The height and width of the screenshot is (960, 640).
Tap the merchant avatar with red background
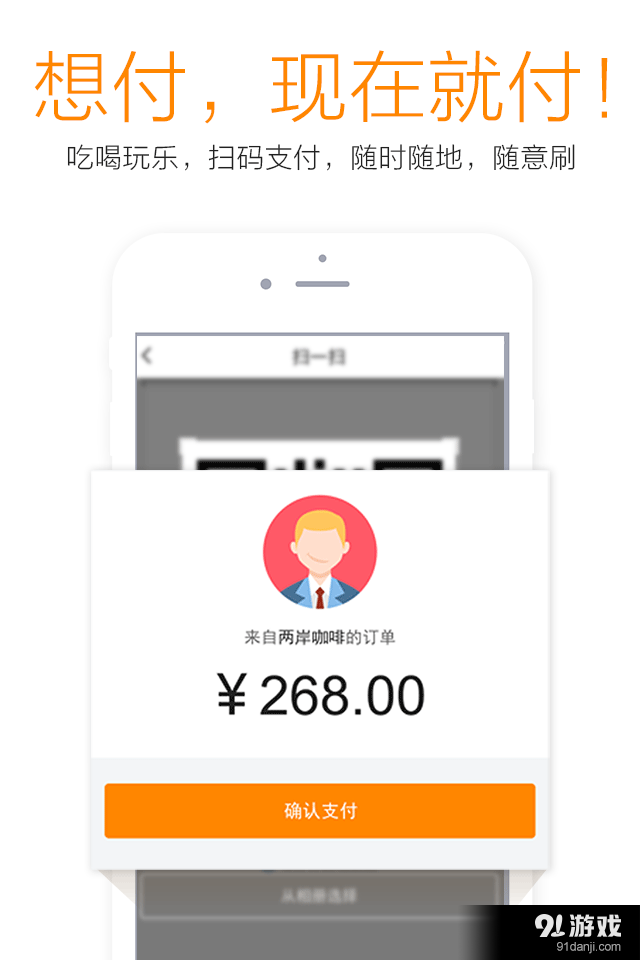pos(320,552)
